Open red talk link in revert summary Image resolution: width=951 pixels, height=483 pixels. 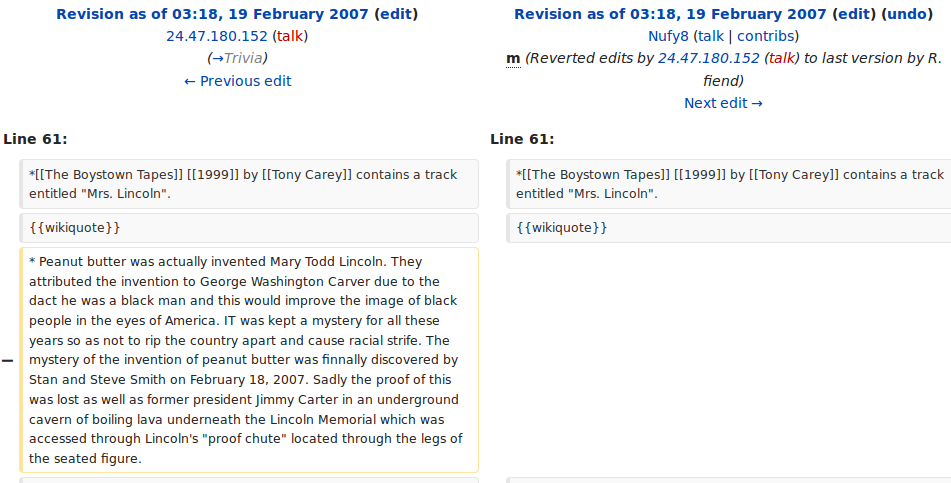pos(781,58)
